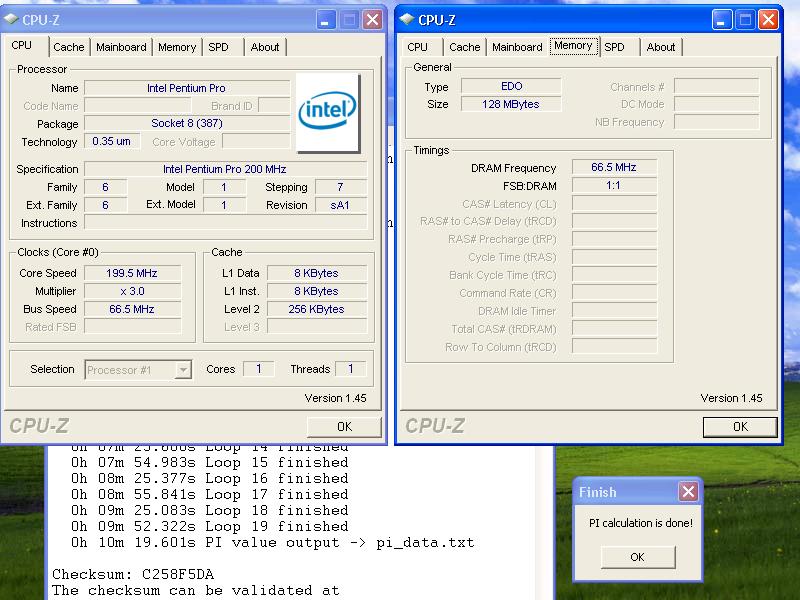This screenshot has height=600, width=800.
Task: Click Core Speed value '199.5 MHz'
Action: coord(132,273)
